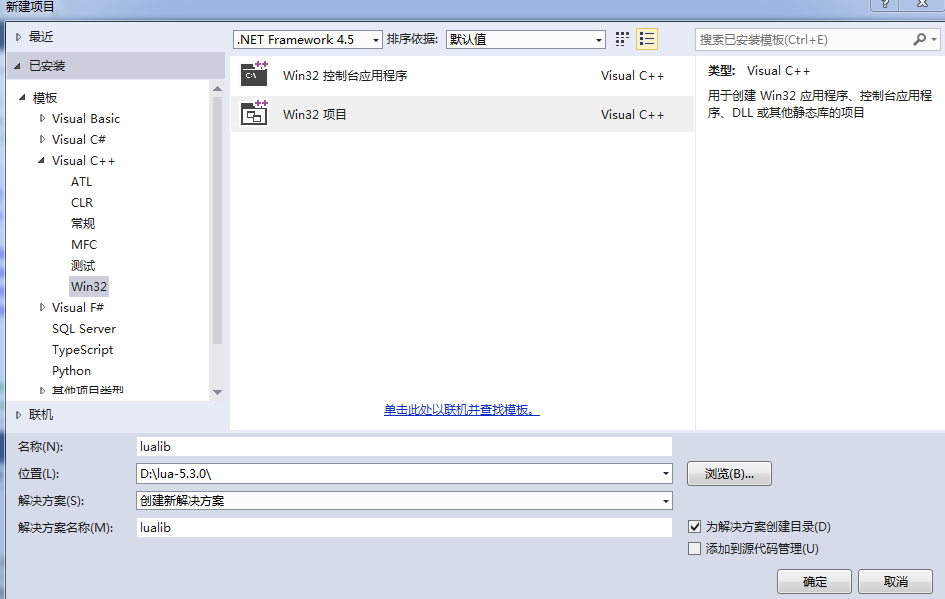Open the .NET Framework 4.5 dropdown
945x599 pixels.
point(307,40)
